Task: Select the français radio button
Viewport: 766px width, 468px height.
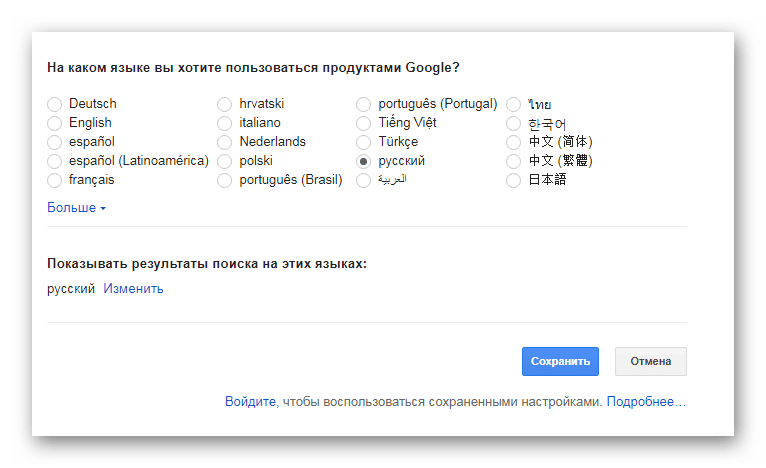Action: click(x=54, y=180)
